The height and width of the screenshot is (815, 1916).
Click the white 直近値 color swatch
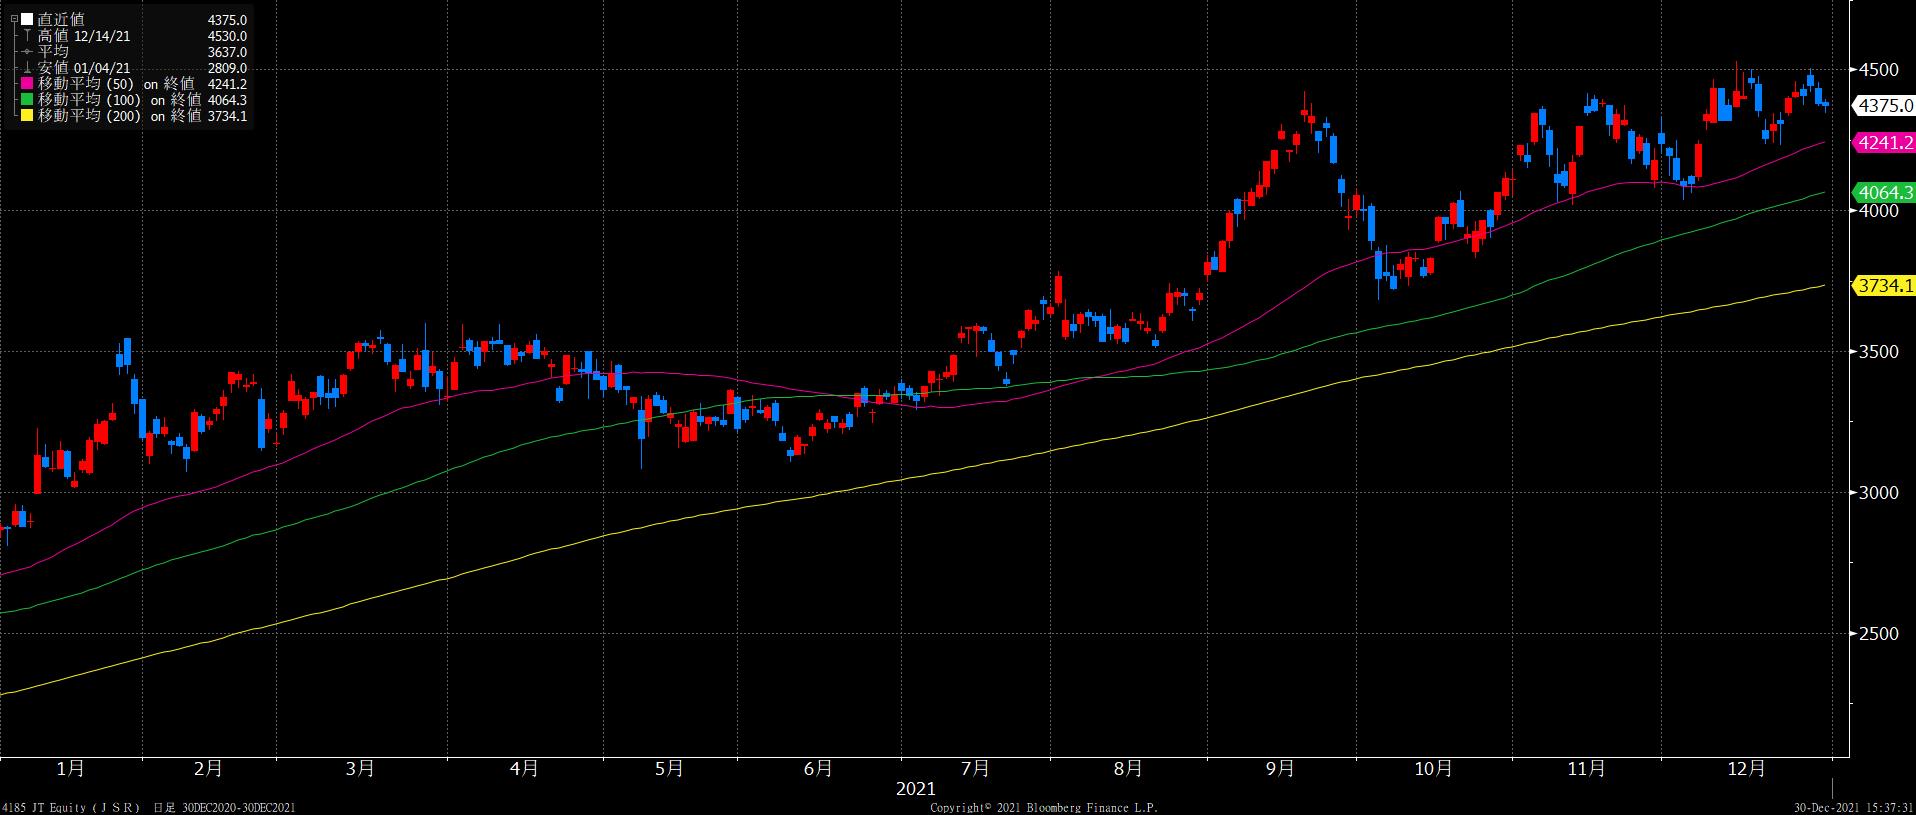pyautogui.click(x=27, y=20)
